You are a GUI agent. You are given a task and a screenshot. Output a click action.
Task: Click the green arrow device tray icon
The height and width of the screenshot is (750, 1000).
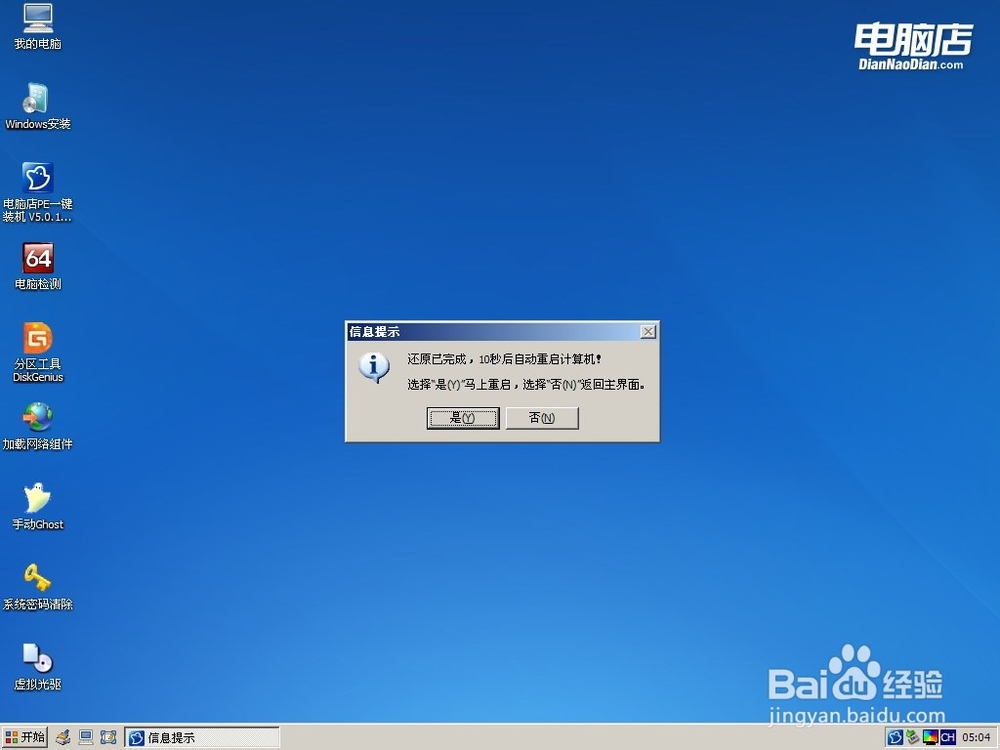click(x=913, y=737)
